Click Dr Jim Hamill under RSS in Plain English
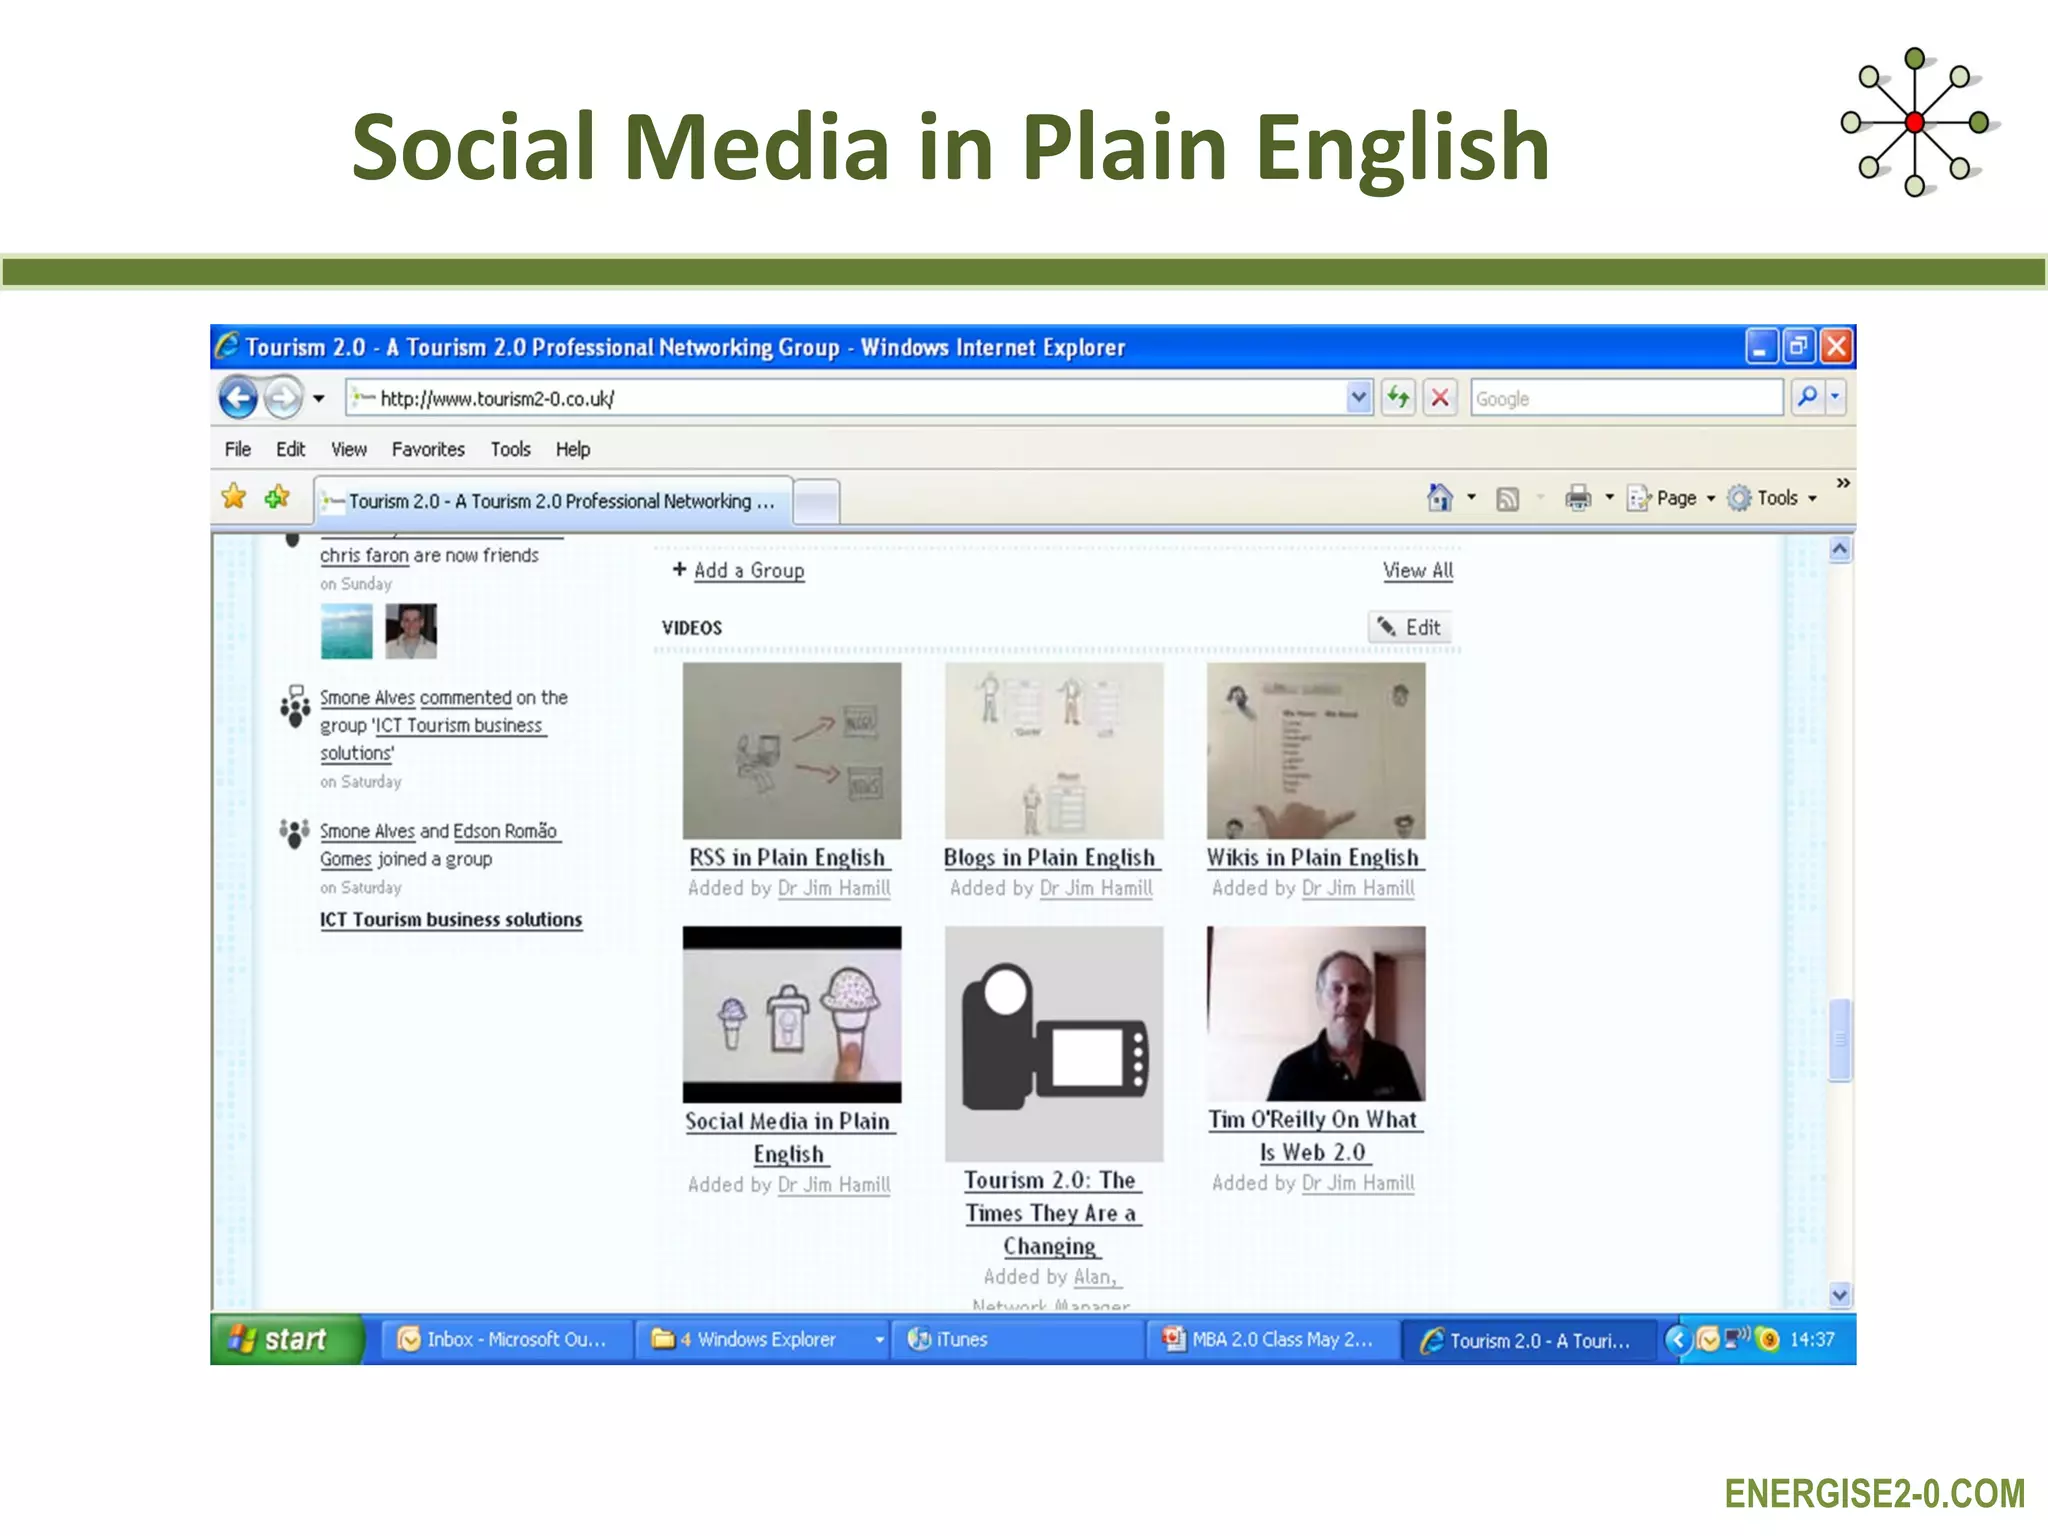 (x=834, y=888)
